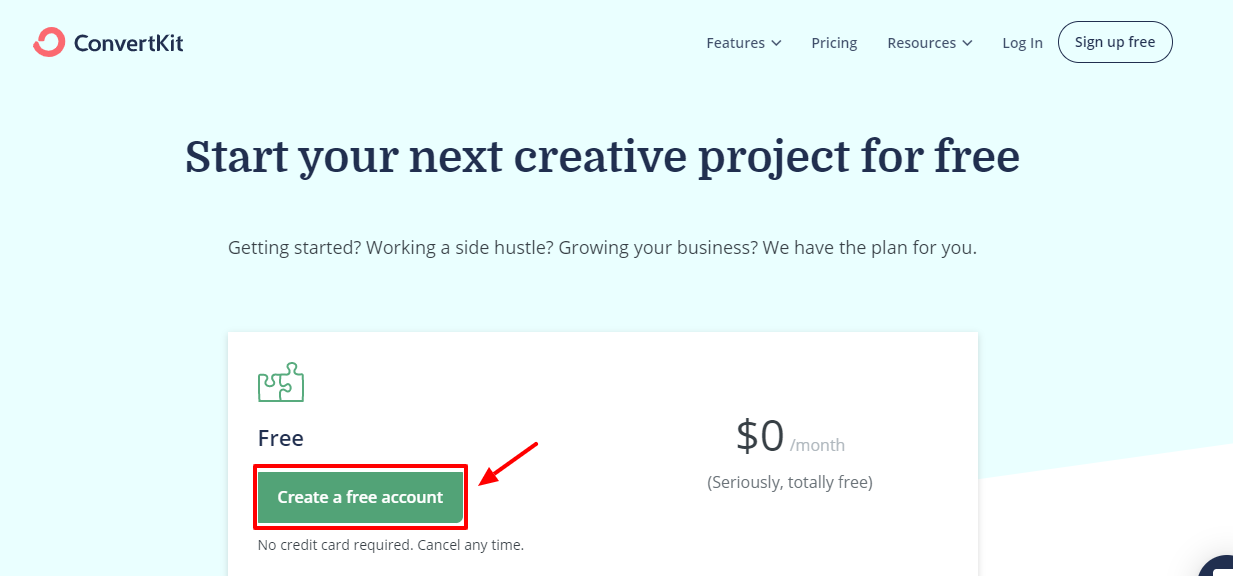Click the Log In link
The height and width of the screenshot is (576, 1233).
pos(1022,43)
